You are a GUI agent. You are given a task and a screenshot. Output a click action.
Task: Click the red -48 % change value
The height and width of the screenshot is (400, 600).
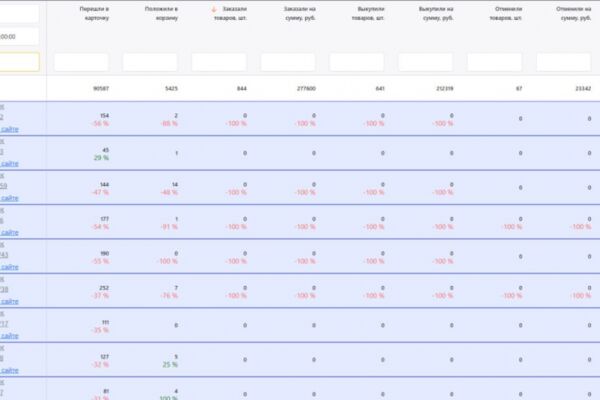pyautogui.click(x=170, y=193)
